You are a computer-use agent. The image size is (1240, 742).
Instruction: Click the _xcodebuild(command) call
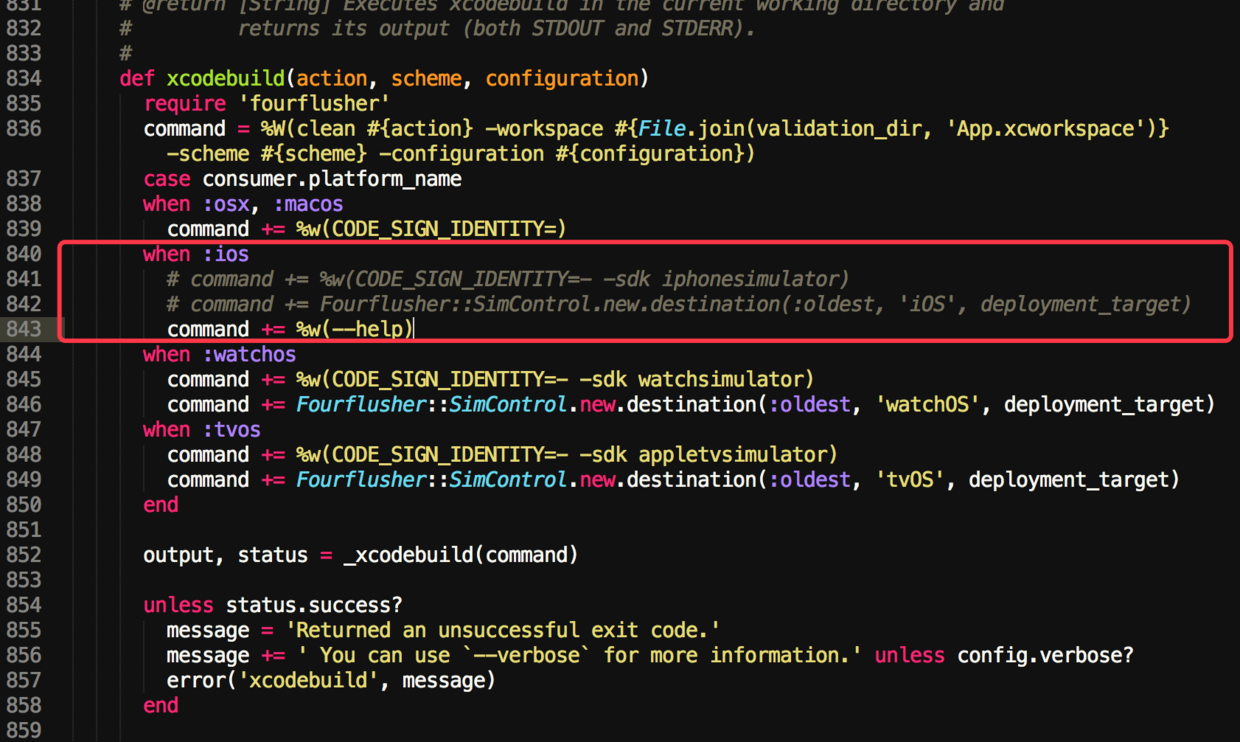click(x=461, y=555)
